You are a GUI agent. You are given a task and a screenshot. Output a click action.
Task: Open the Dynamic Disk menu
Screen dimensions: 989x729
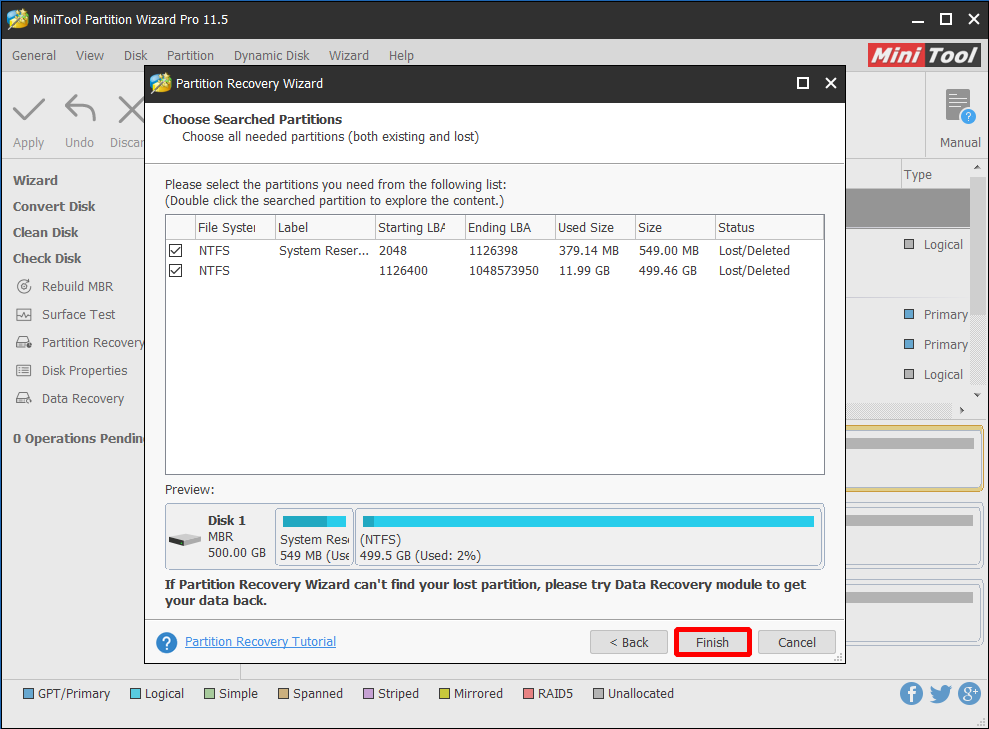pyautogui.click(x=272, y=55)
